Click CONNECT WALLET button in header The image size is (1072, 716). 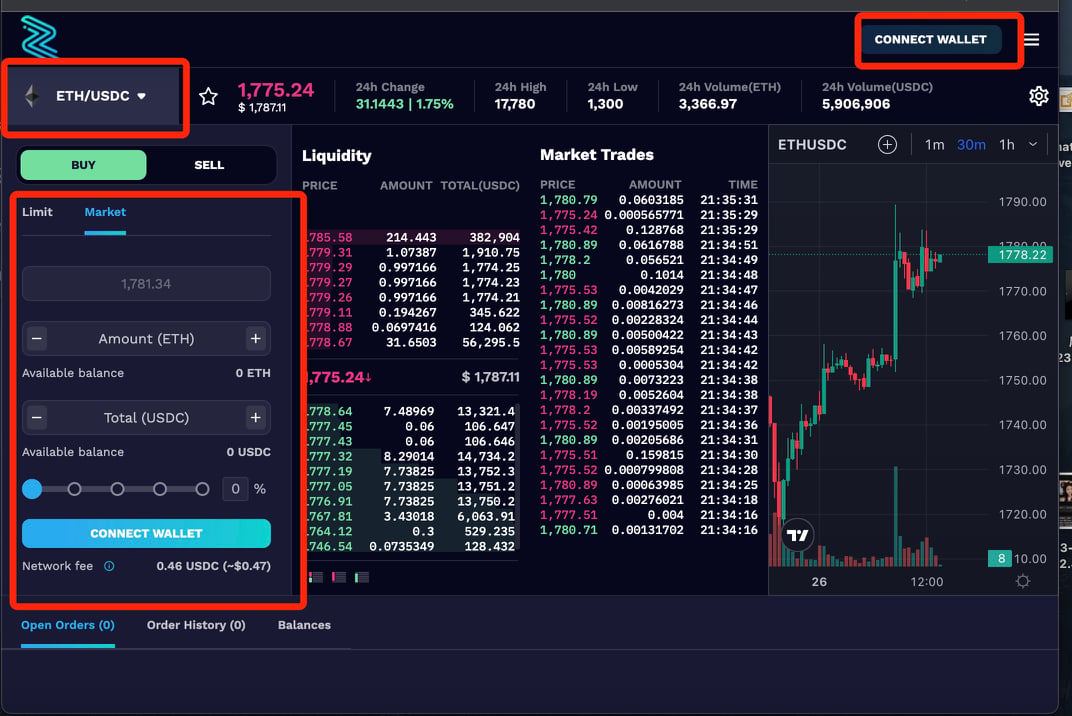pyautogui.click(x=930, y=40)
